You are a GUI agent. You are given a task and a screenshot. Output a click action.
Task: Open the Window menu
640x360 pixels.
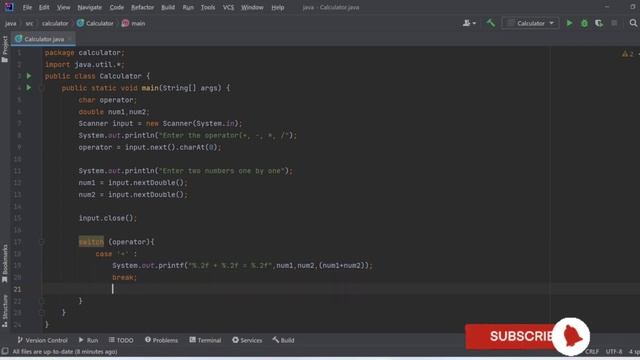tap(252, 7)
